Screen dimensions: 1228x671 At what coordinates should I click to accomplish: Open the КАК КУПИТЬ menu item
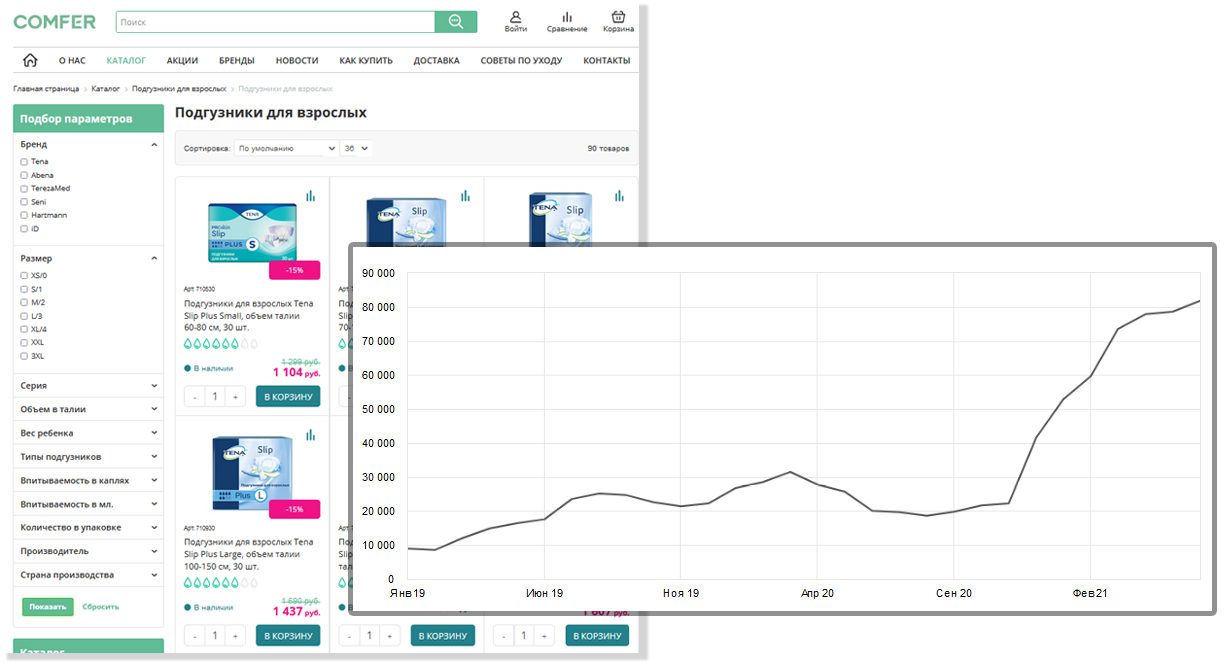pyautogui.click(x=366, y=61)
